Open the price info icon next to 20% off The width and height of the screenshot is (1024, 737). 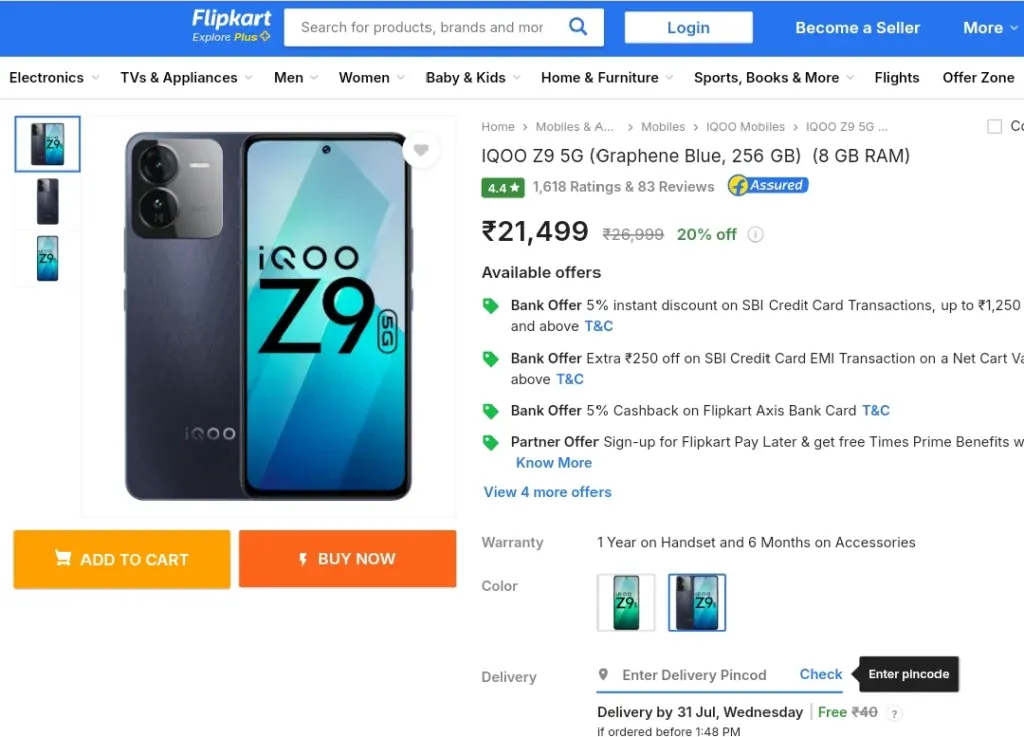coord(756,234)
